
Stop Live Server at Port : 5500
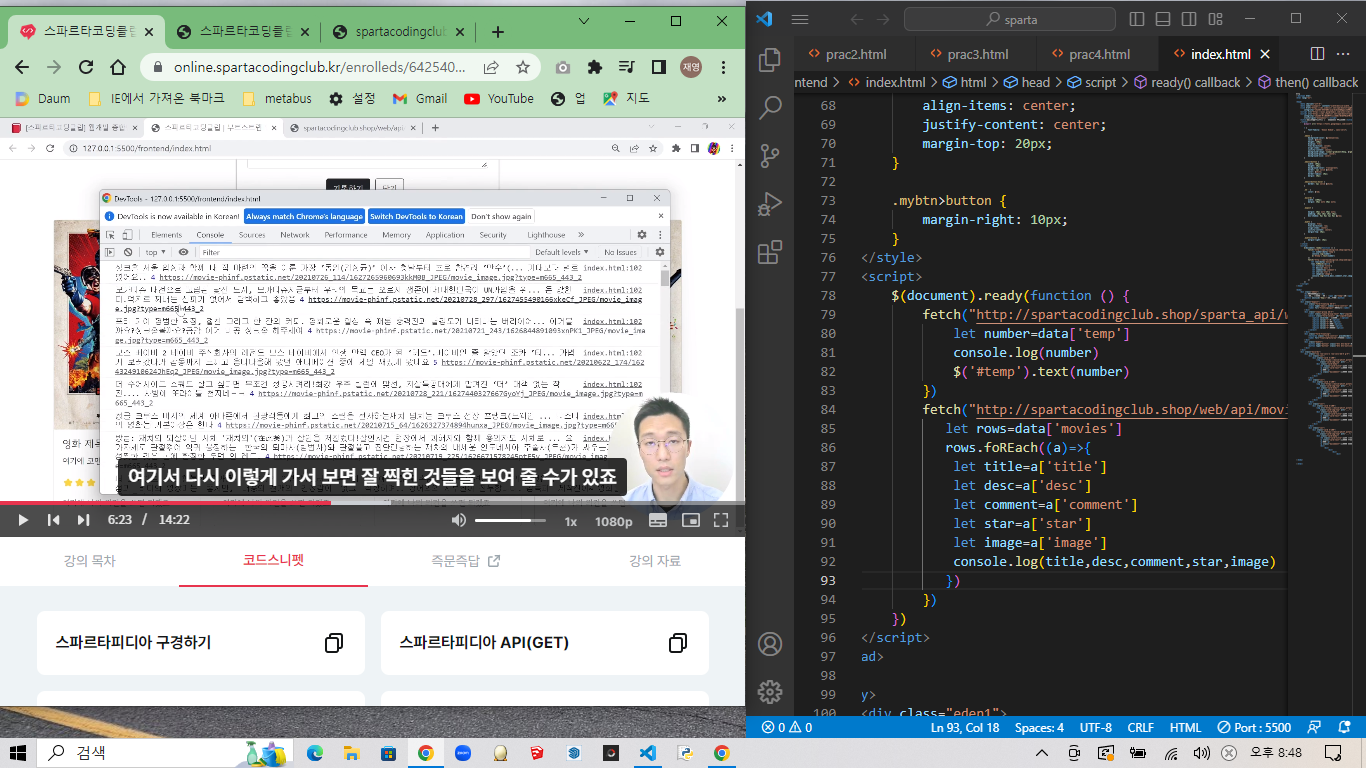coord(1255,728)
